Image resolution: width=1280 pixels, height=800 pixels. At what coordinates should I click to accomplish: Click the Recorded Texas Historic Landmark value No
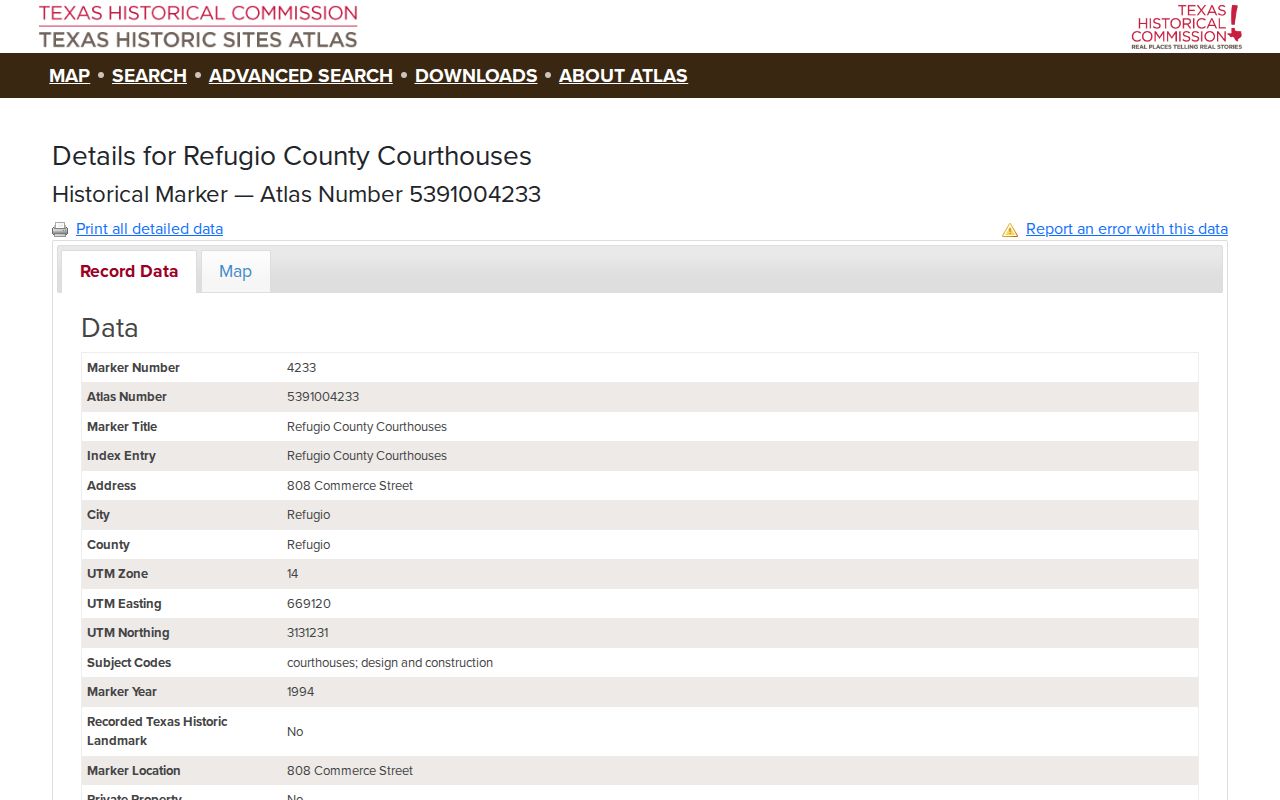[295, 732]
